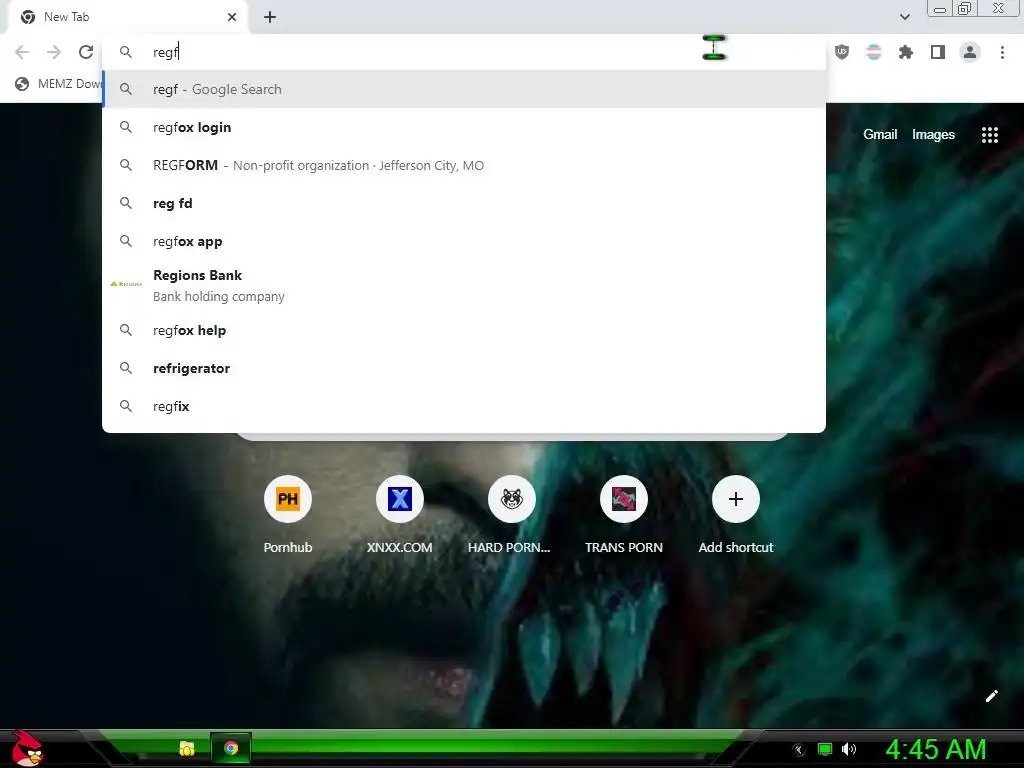Screen dimensions: 1024x768
Task: Choose the 'refrigerator' suggestion
Action: coord(464,368)
